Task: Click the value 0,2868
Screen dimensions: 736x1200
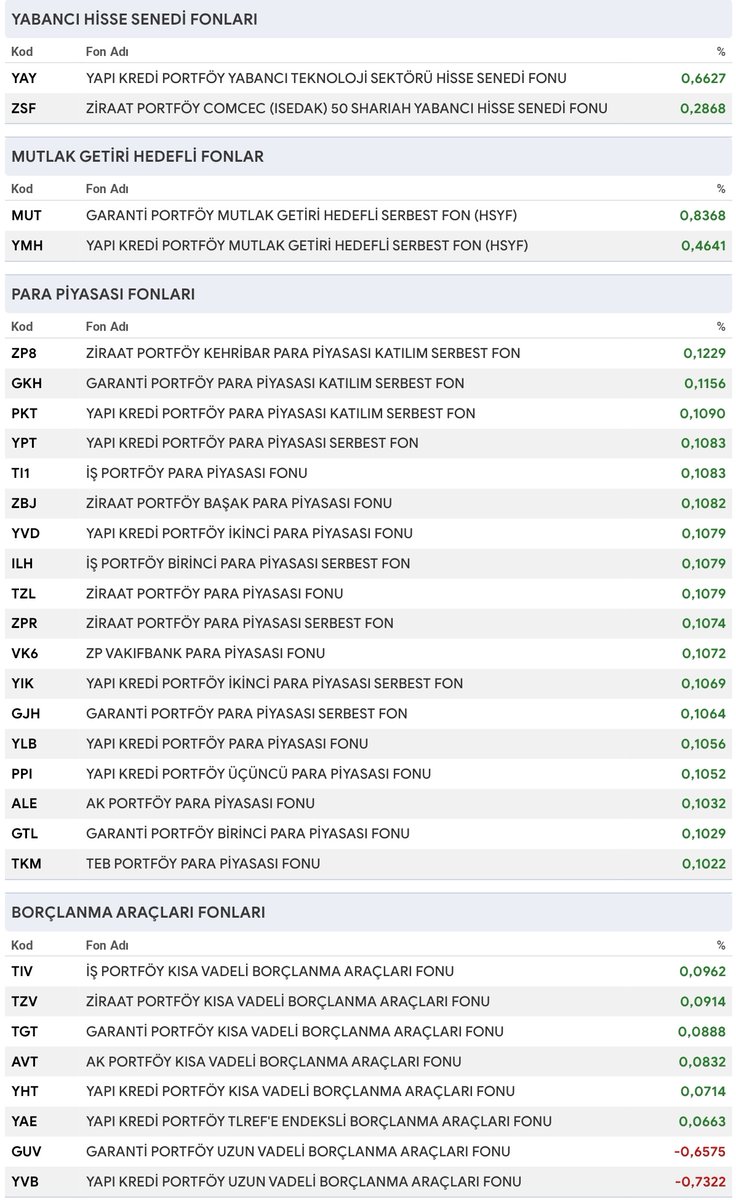Action: point(704,108)
